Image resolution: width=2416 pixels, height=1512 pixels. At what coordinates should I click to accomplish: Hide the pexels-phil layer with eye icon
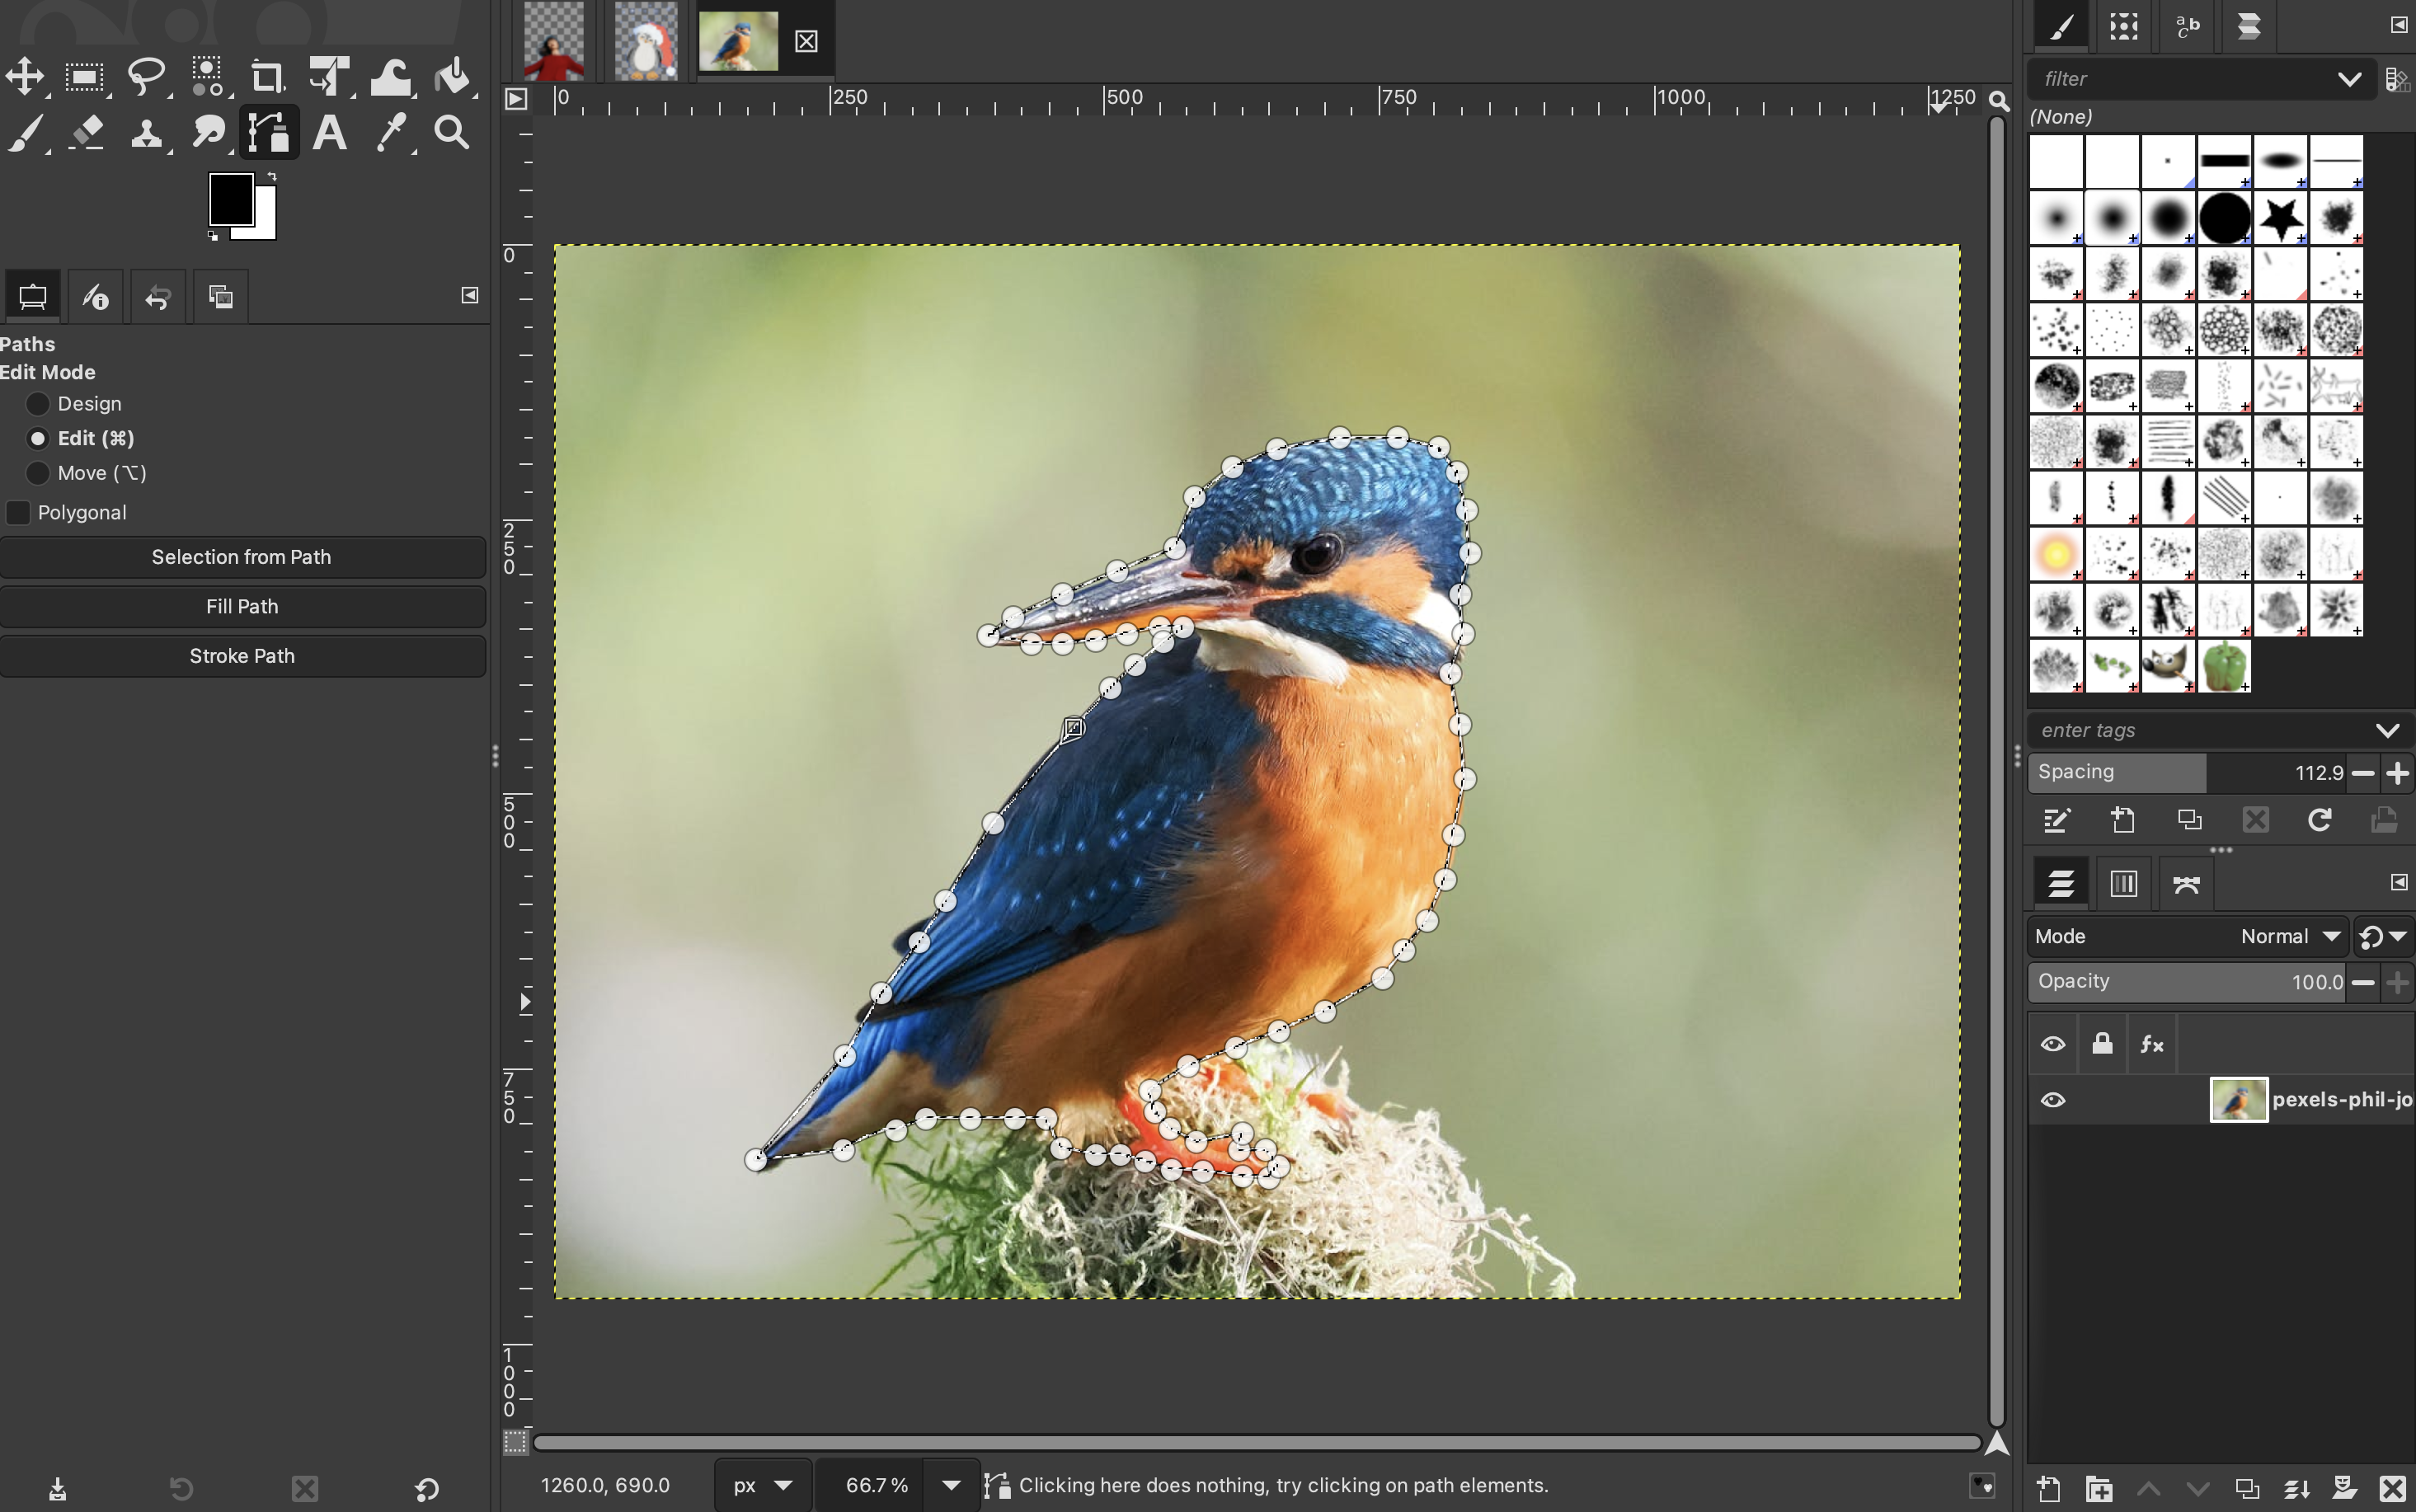point(2053,1100)
